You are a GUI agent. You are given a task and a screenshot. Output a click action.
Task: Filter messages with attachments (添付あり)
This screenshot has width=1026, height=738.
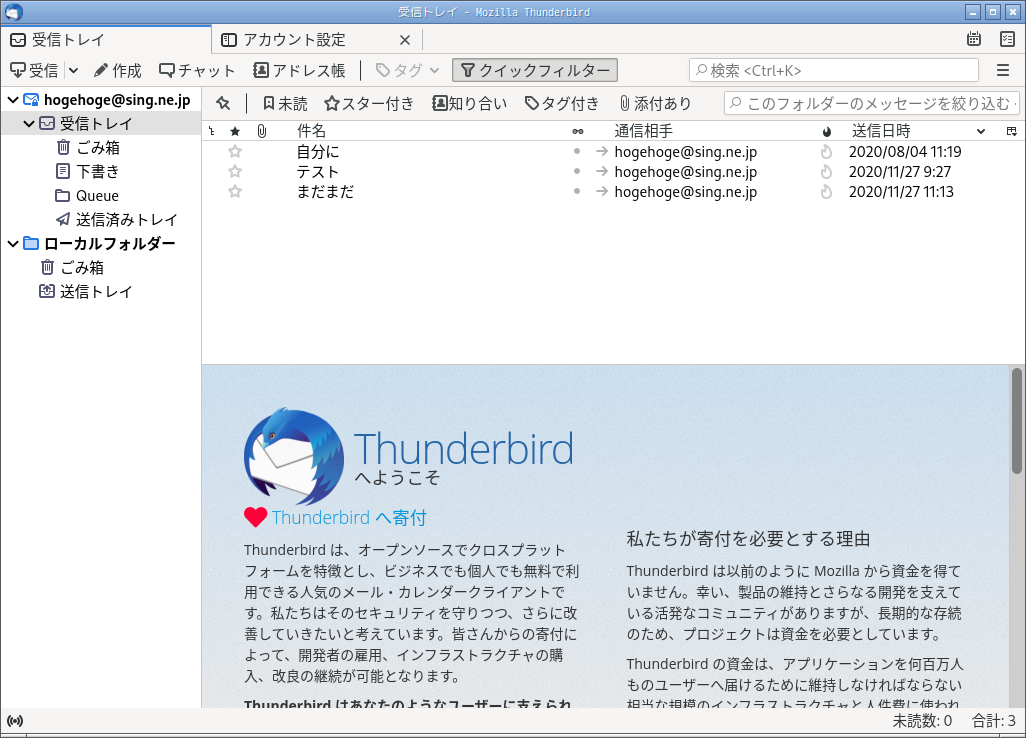[x=655, y=103]
